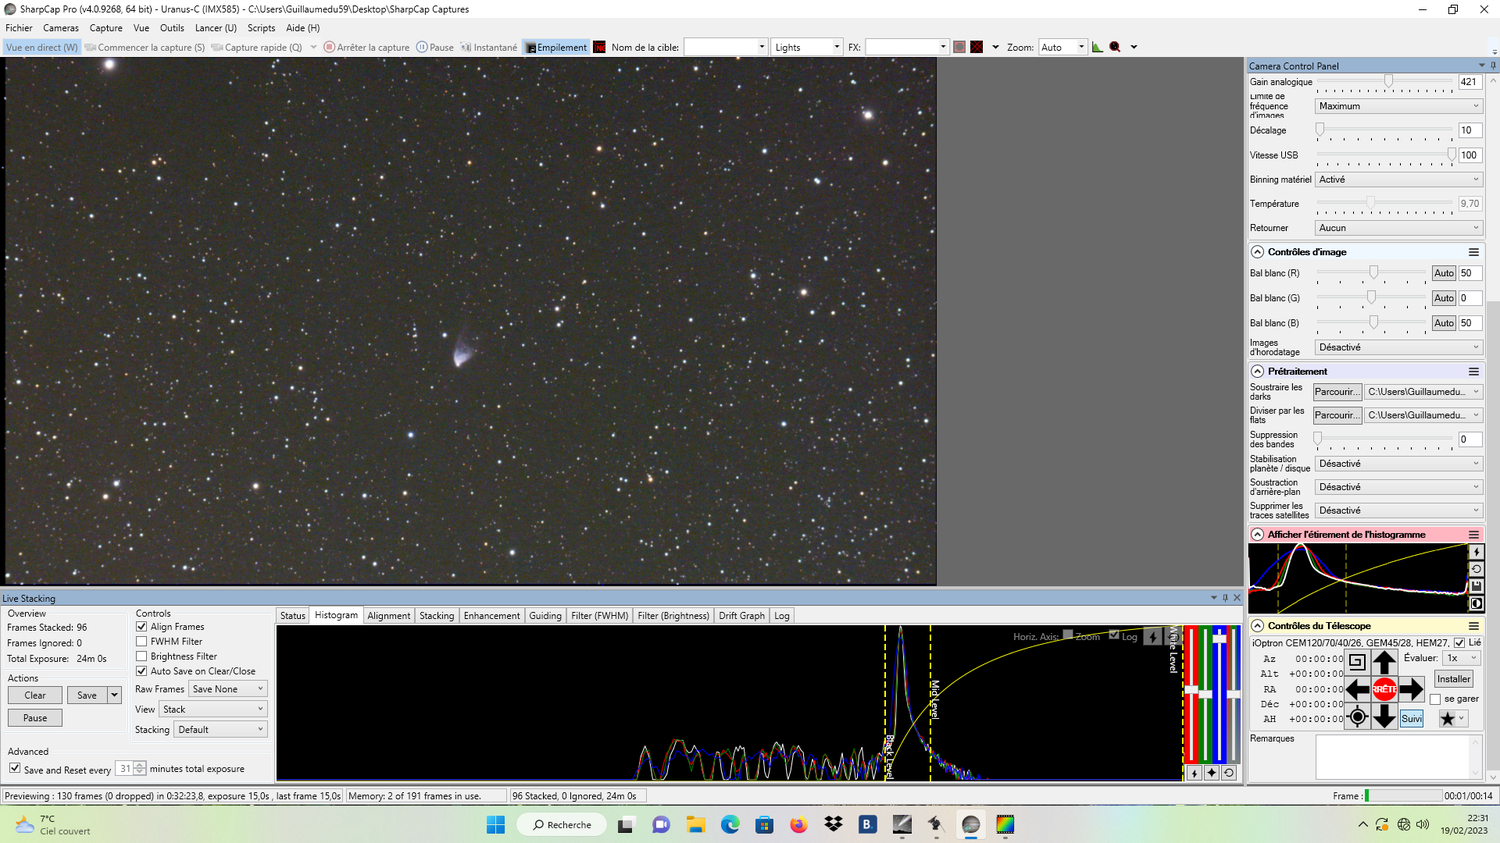
Task: Click the Suivi tracking button
Action: (1411, 718)
